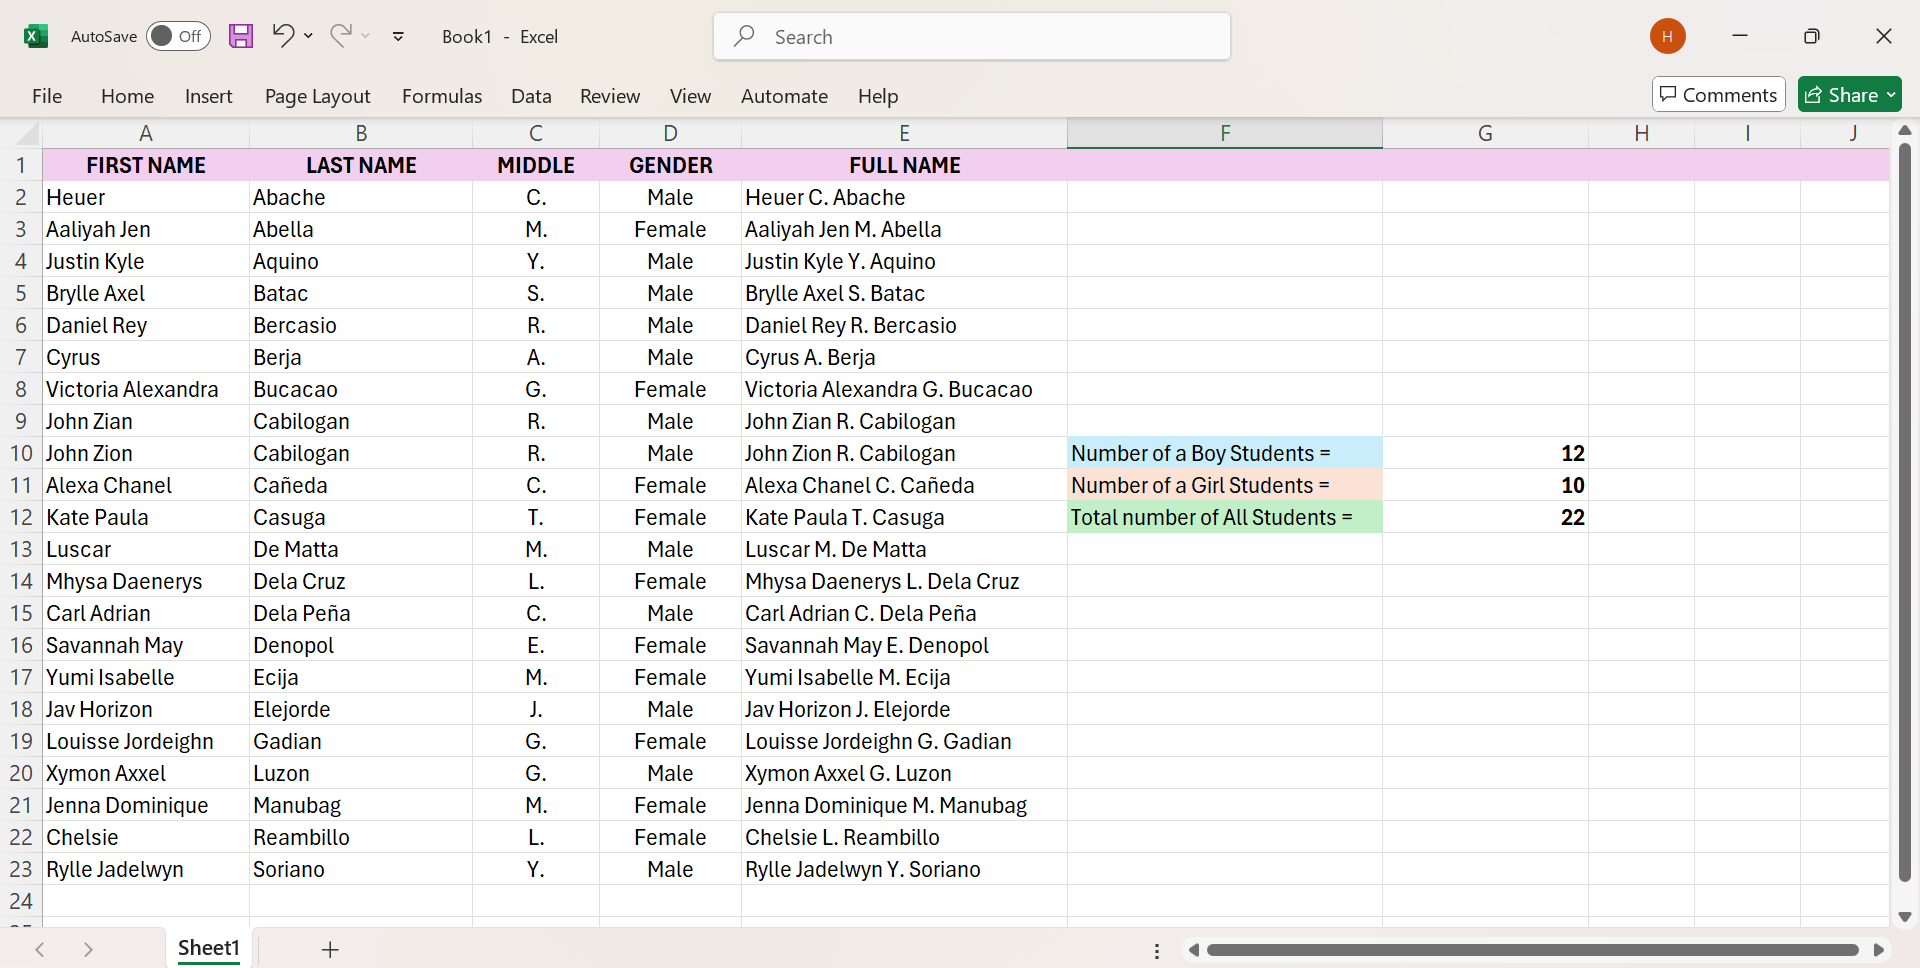Switch to the View tab

(690, 96)
